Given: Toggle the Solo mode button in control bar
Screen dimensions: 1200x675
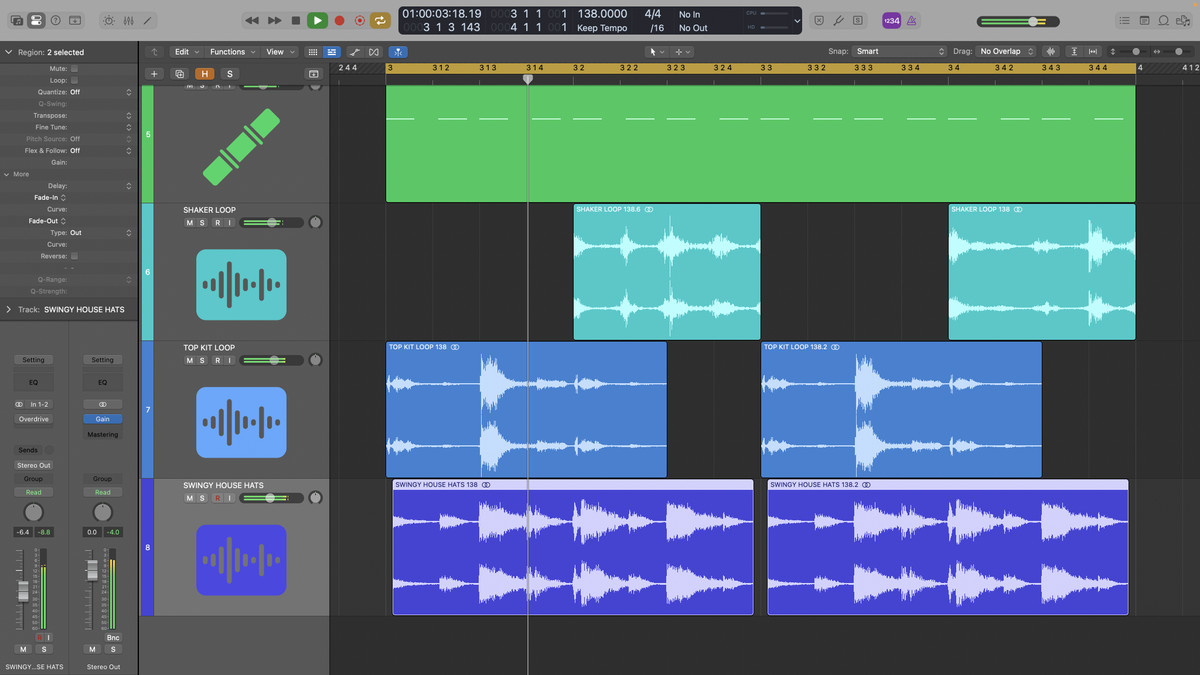Looking at the screenshot, I should coord(857,20).
